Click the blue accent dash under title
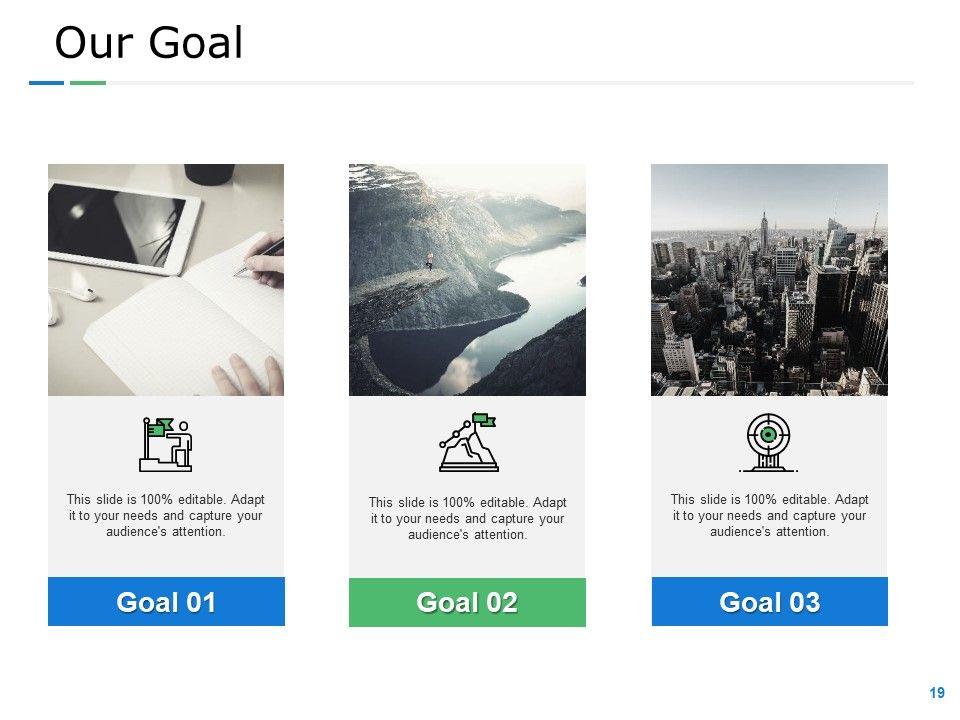This screenshot has height=720, width=960. click(47, 83)
